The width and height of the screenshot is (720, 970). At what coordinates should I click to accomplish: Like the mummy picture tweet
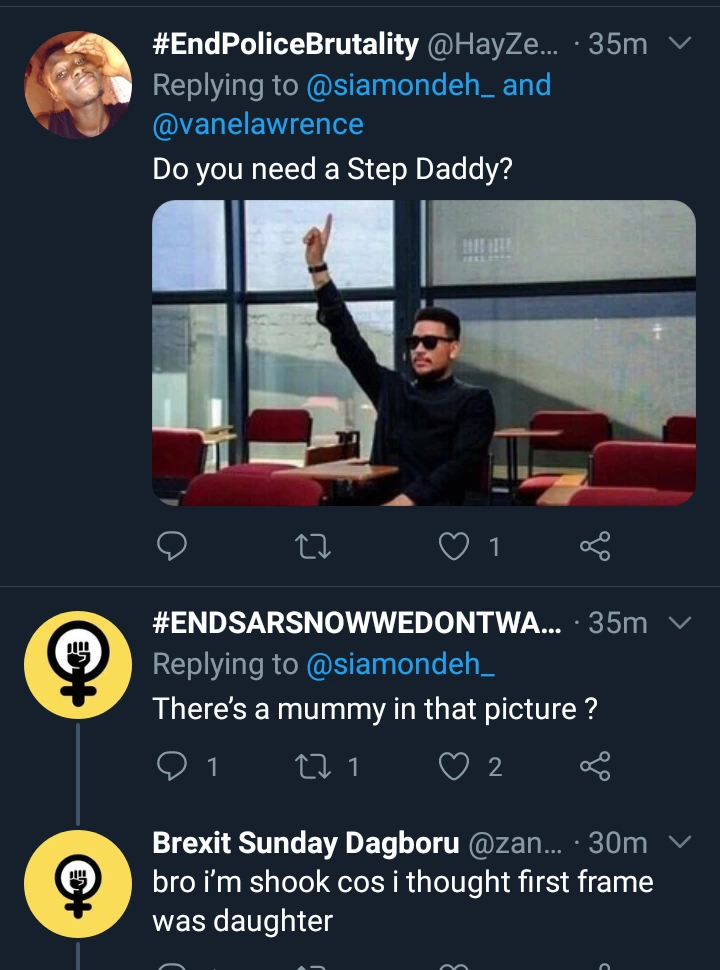tap(455, 767)
